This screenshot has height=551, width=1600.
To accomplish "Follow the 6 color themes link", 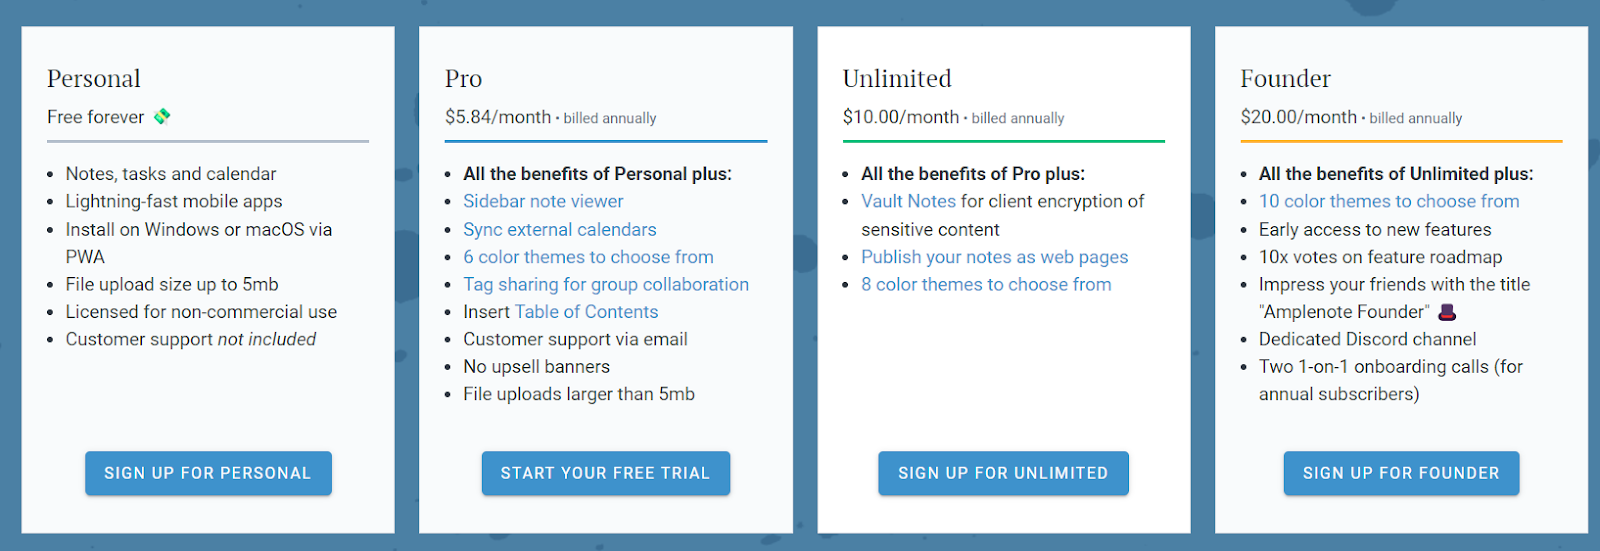I will click(x=588, y=257).
